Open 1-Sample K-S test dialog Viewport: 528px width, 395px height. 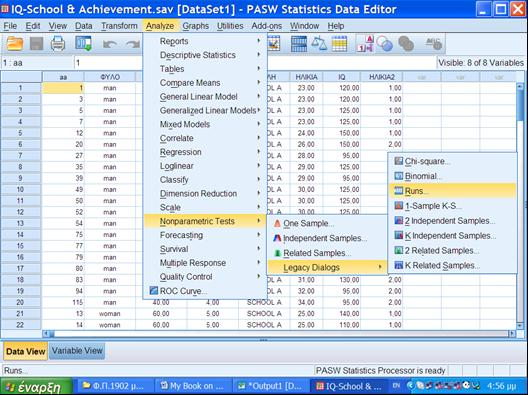pyautogui.click(x=452, y=206)
